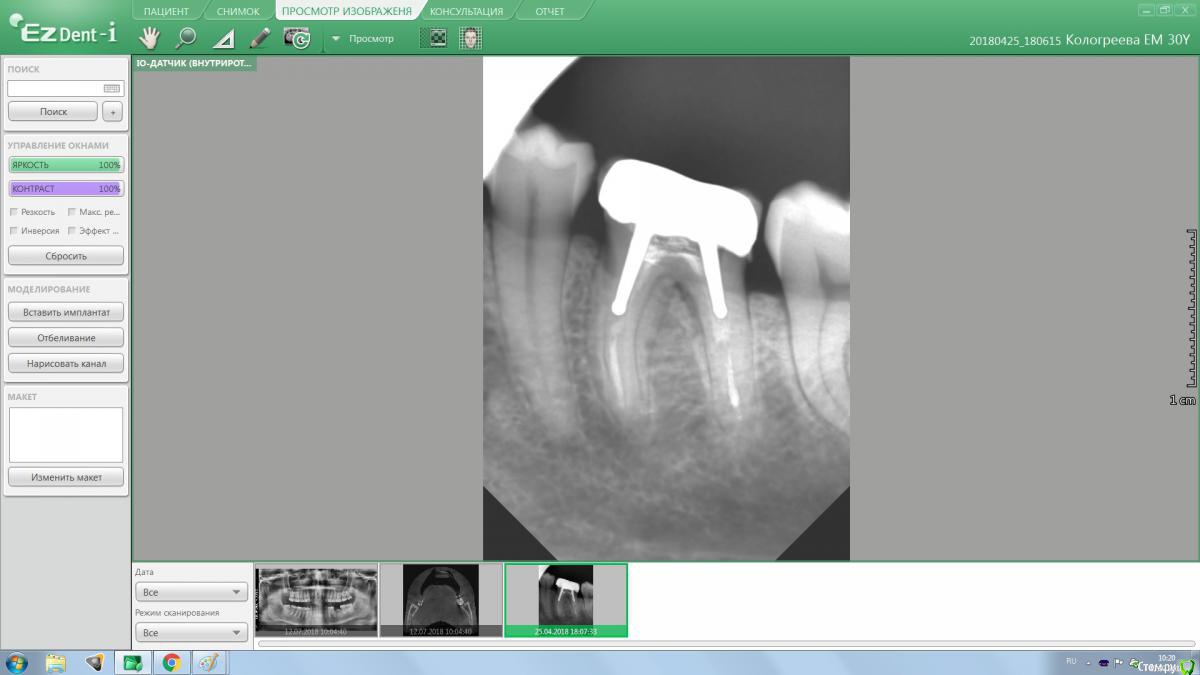
Task: Enable the Макс. ре... checkbox
Action: click(x=72, y=212)
